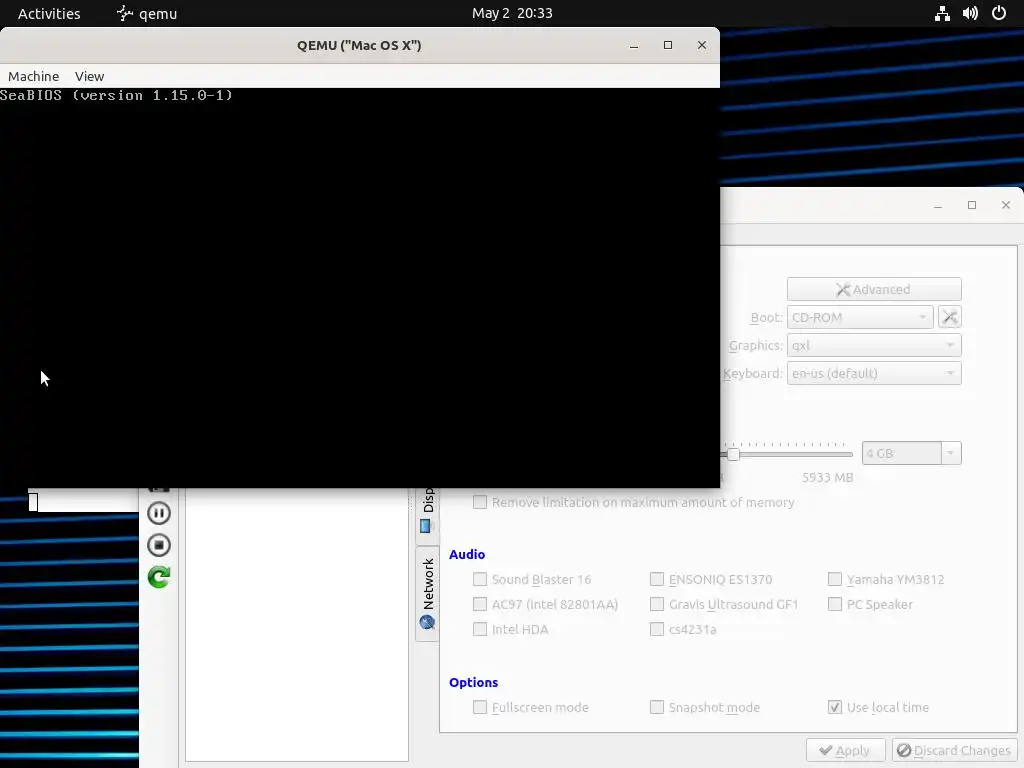
Task: Open the View menu in QEMU window
Action: 89,76
